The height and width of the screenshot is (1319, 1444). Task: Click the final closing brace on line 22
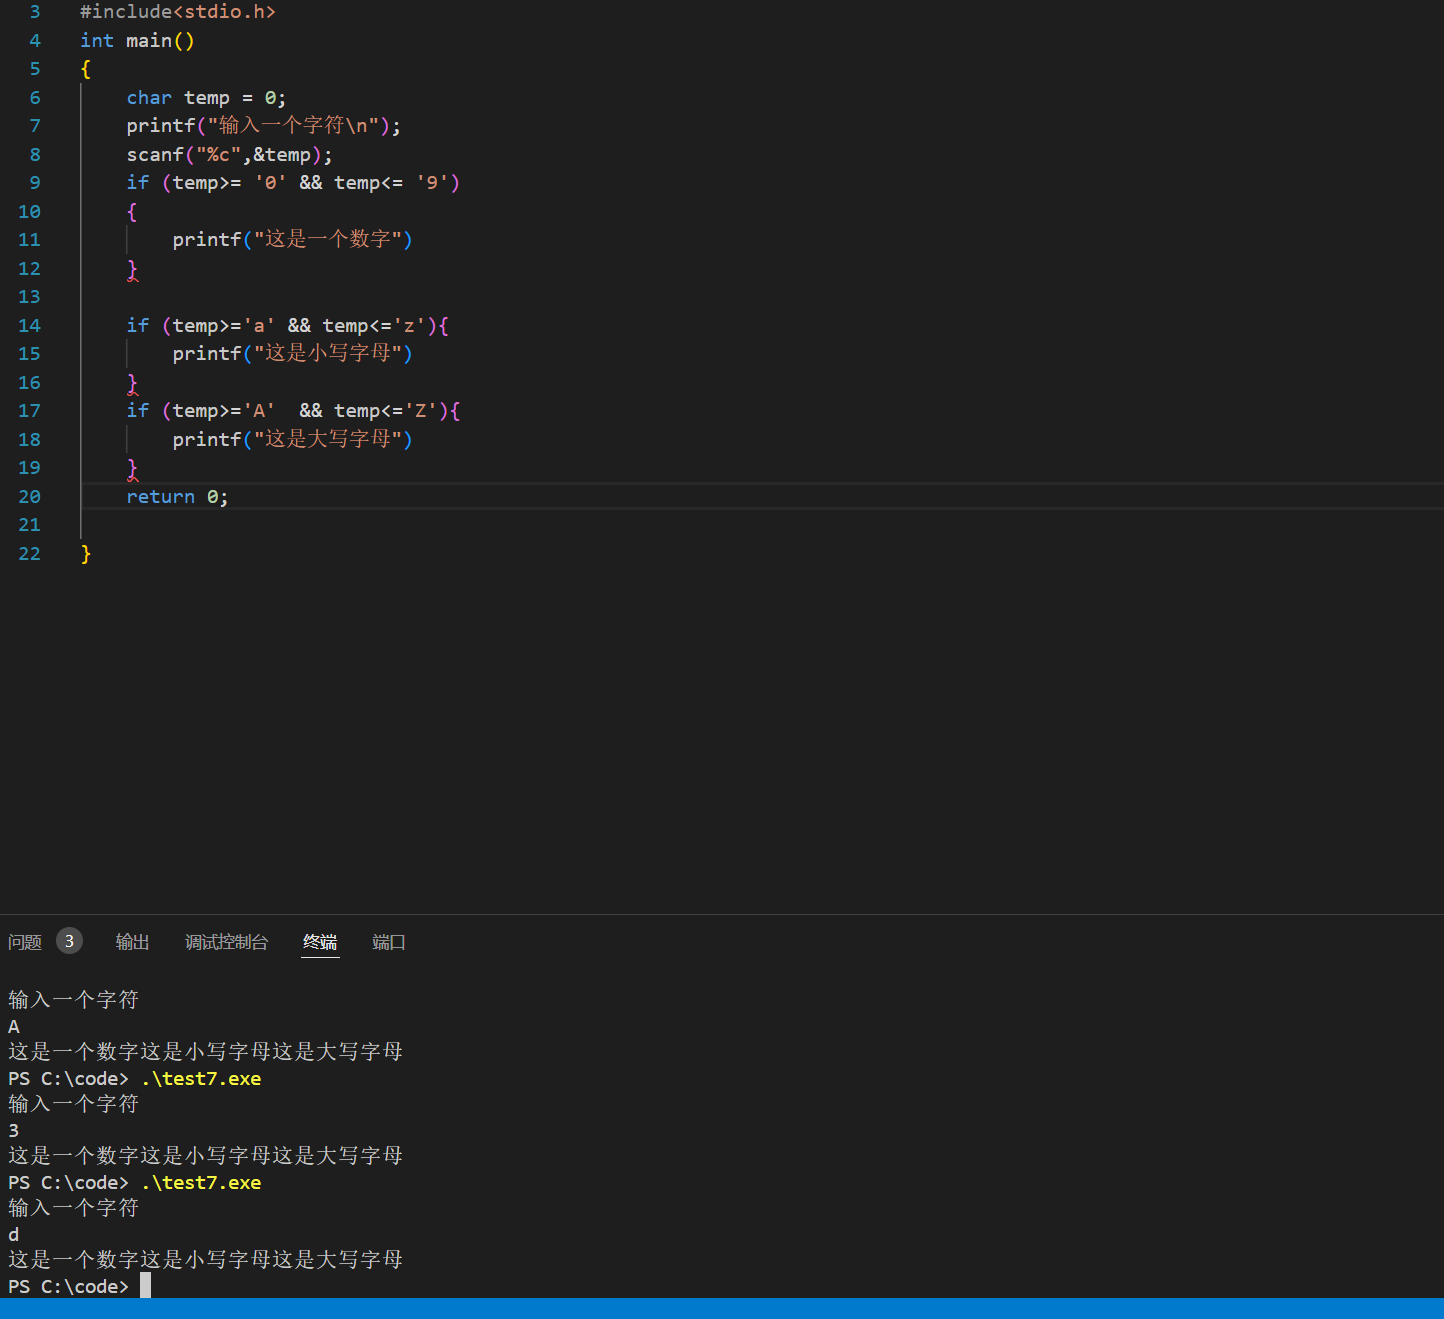(86, 554)
